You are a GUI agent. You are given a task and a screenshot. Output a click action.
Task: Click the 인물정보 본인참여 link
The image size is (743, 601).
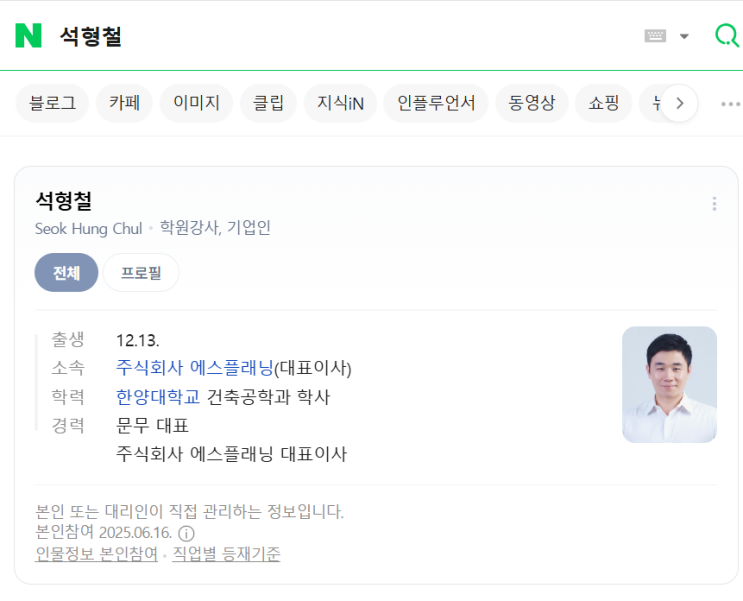96,554
